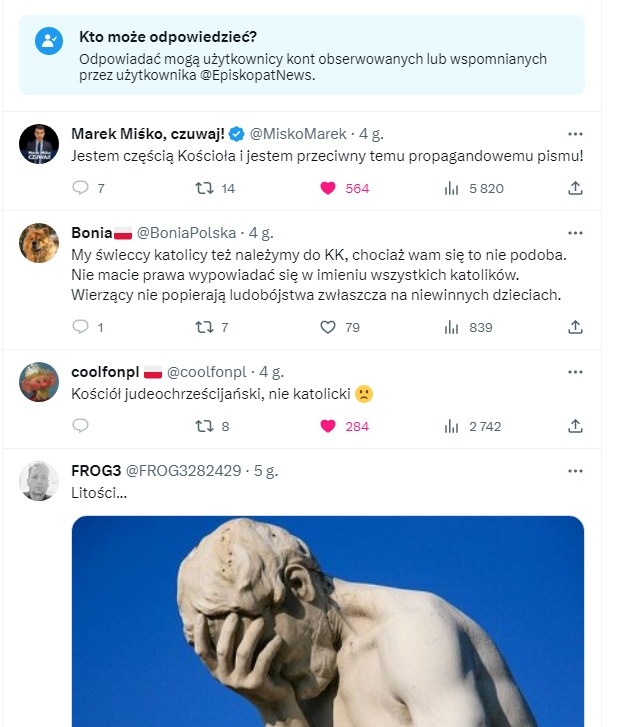Reply to coolfonpl's tweet
Image resolution: width=622 pixels, height=727 pixels.
click(x=82, y=426)
